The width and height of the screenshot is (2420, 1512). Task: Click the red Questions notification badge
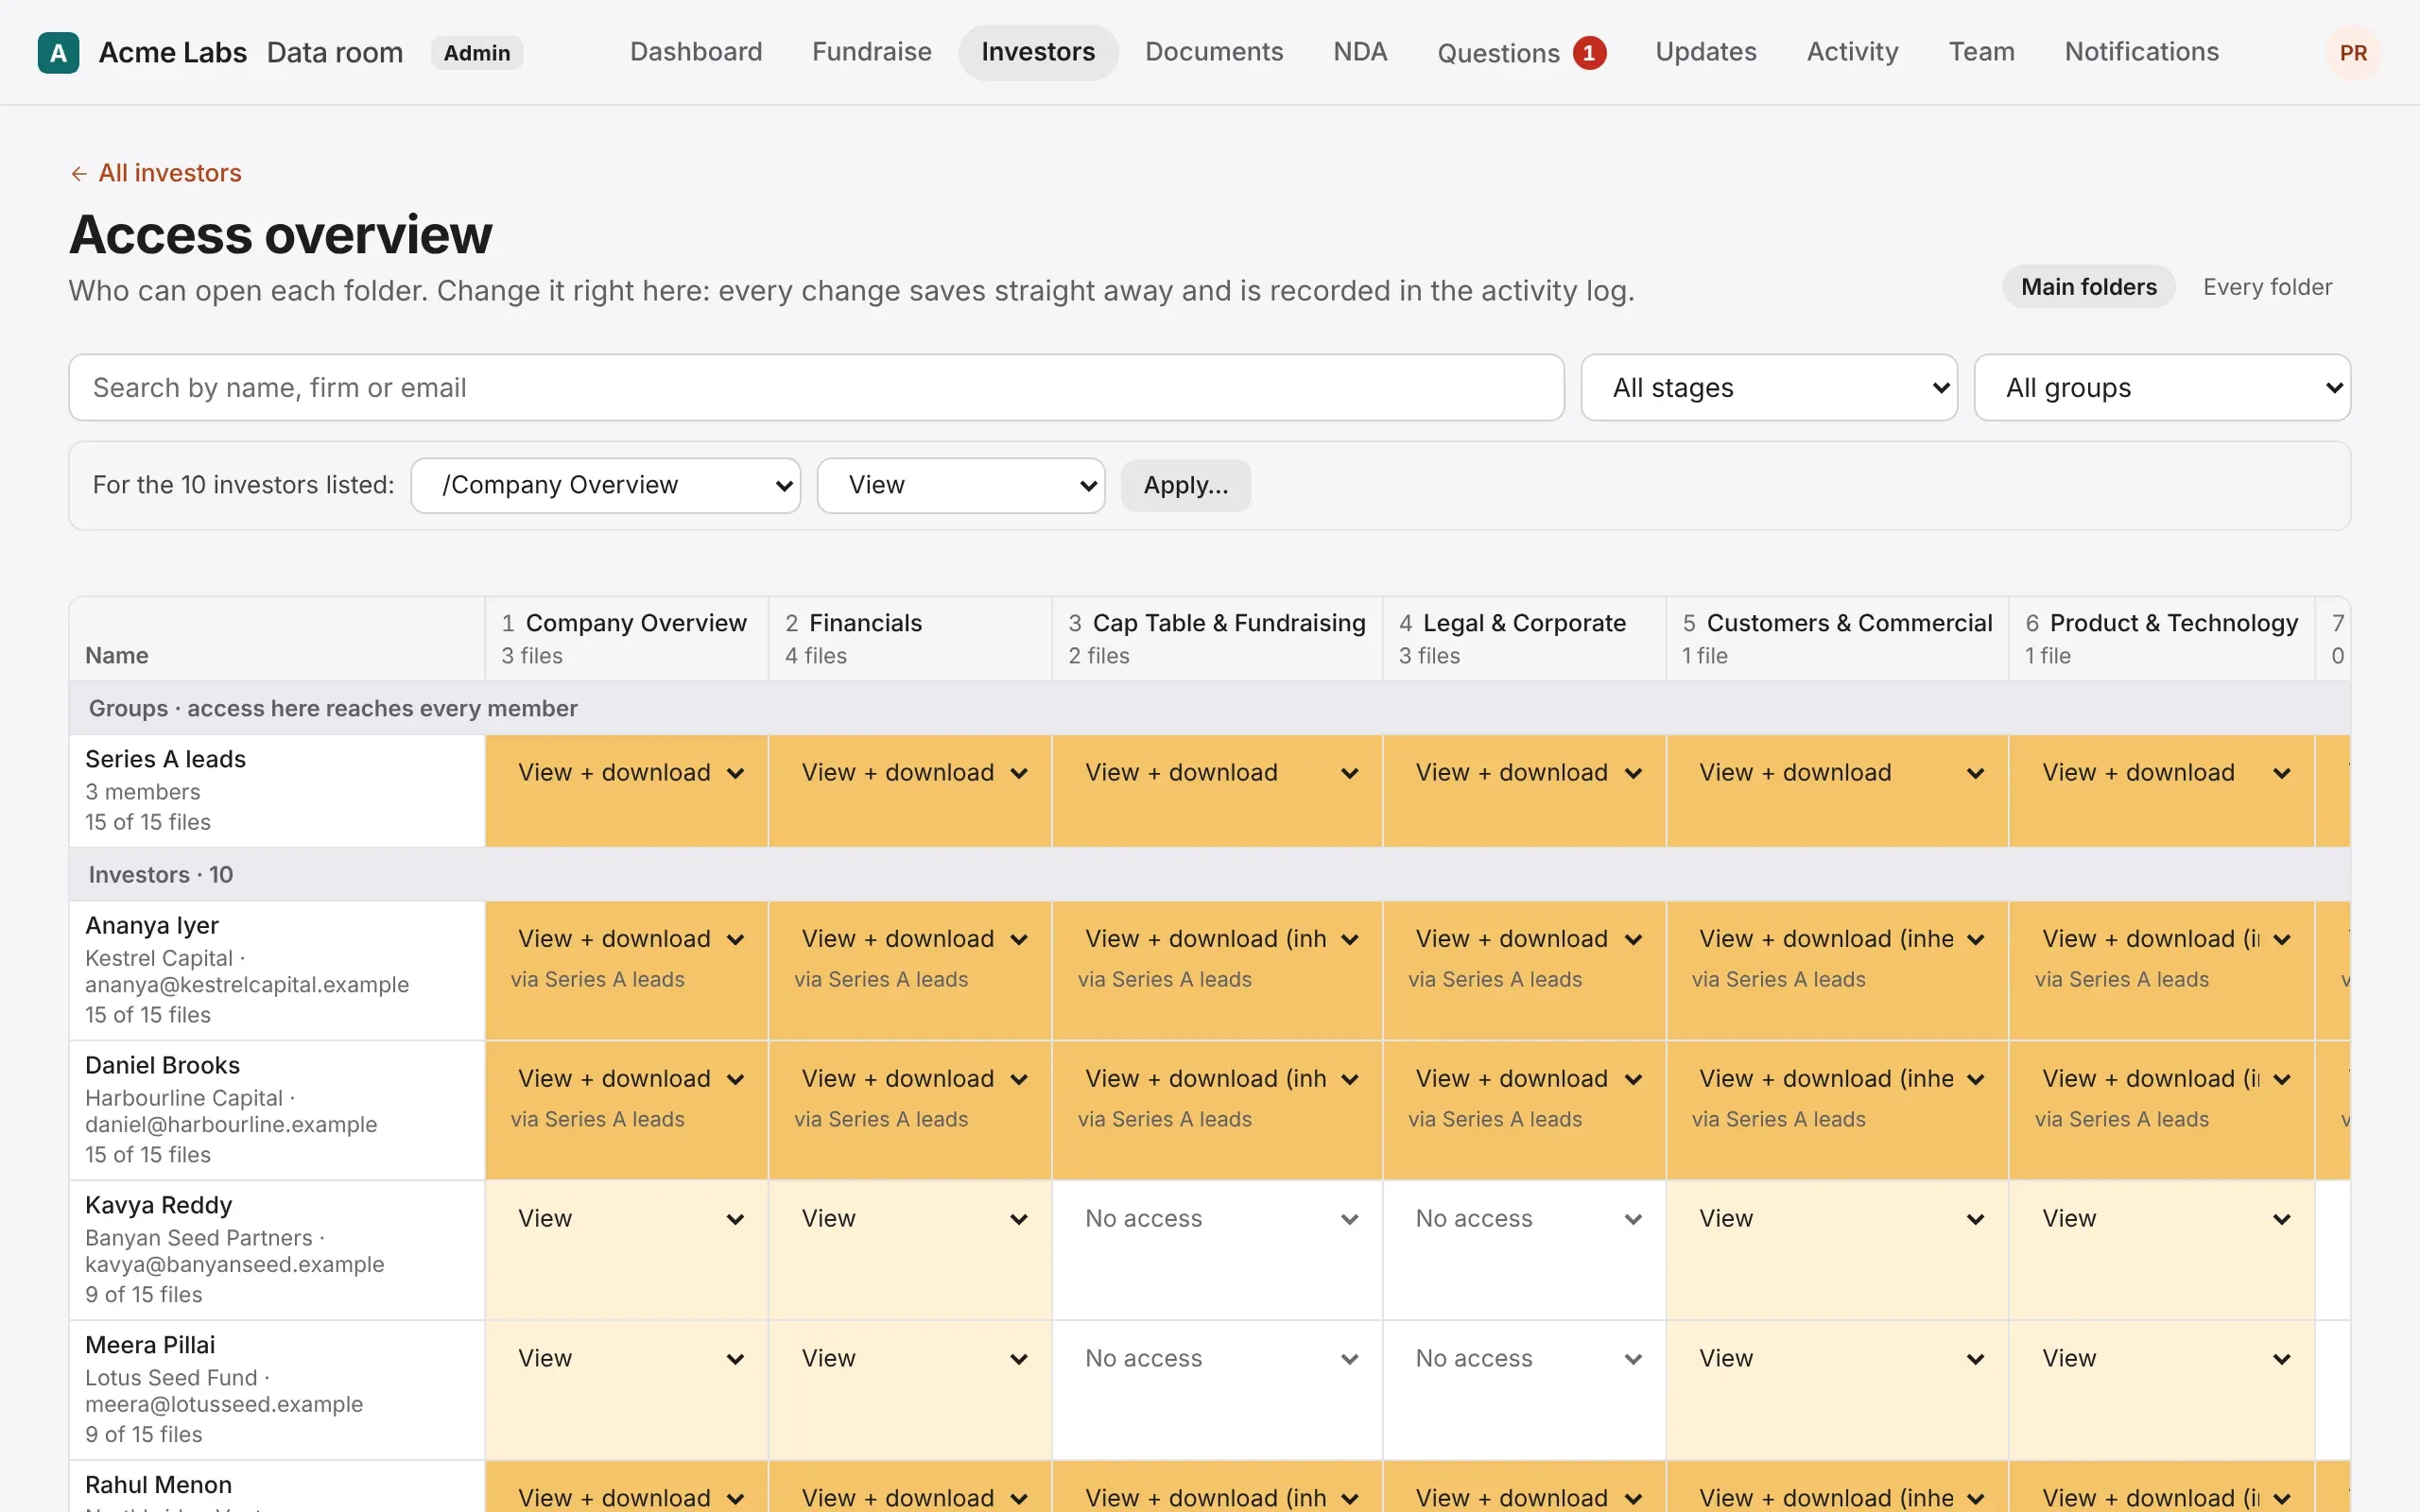(x=1589, y=53)
